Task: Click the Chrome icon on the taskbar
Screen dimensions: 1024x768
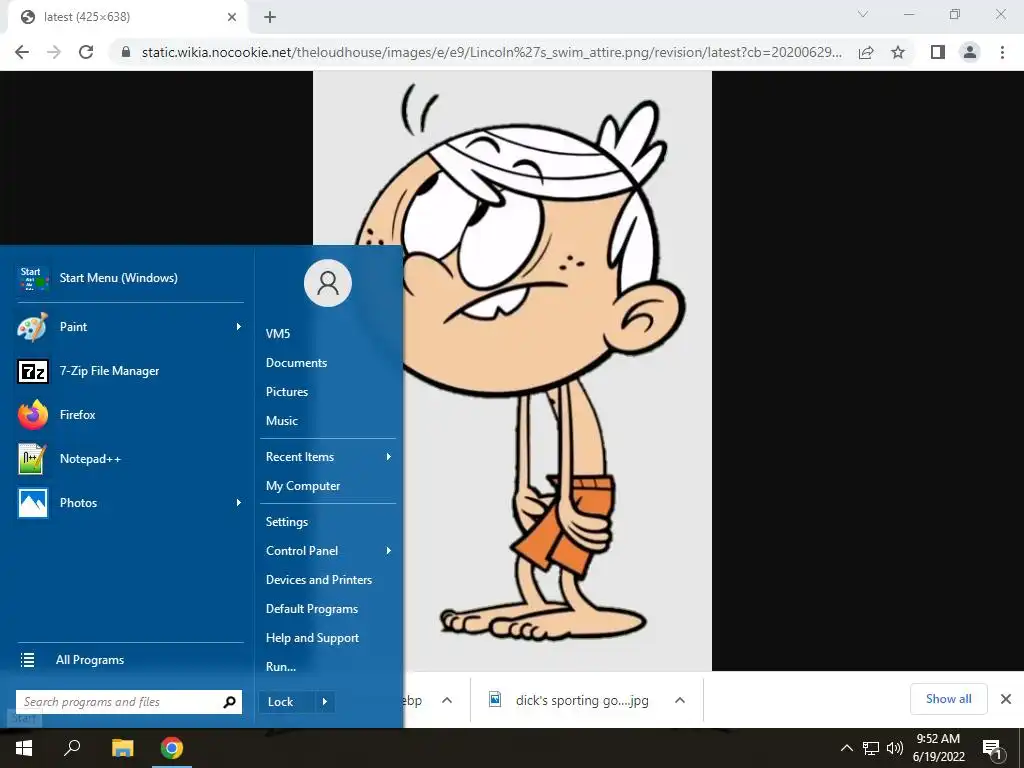Action: pyautogui.click(x=172, y=748)
